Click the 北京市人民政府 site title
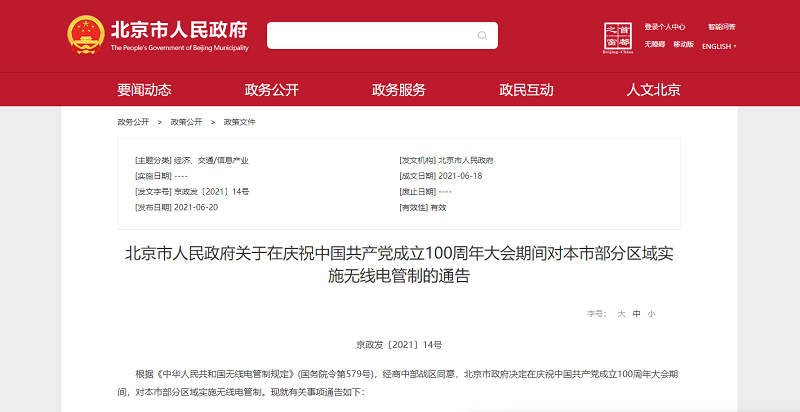The height and width of the screenshot is (412, 800). coord(180,30)
